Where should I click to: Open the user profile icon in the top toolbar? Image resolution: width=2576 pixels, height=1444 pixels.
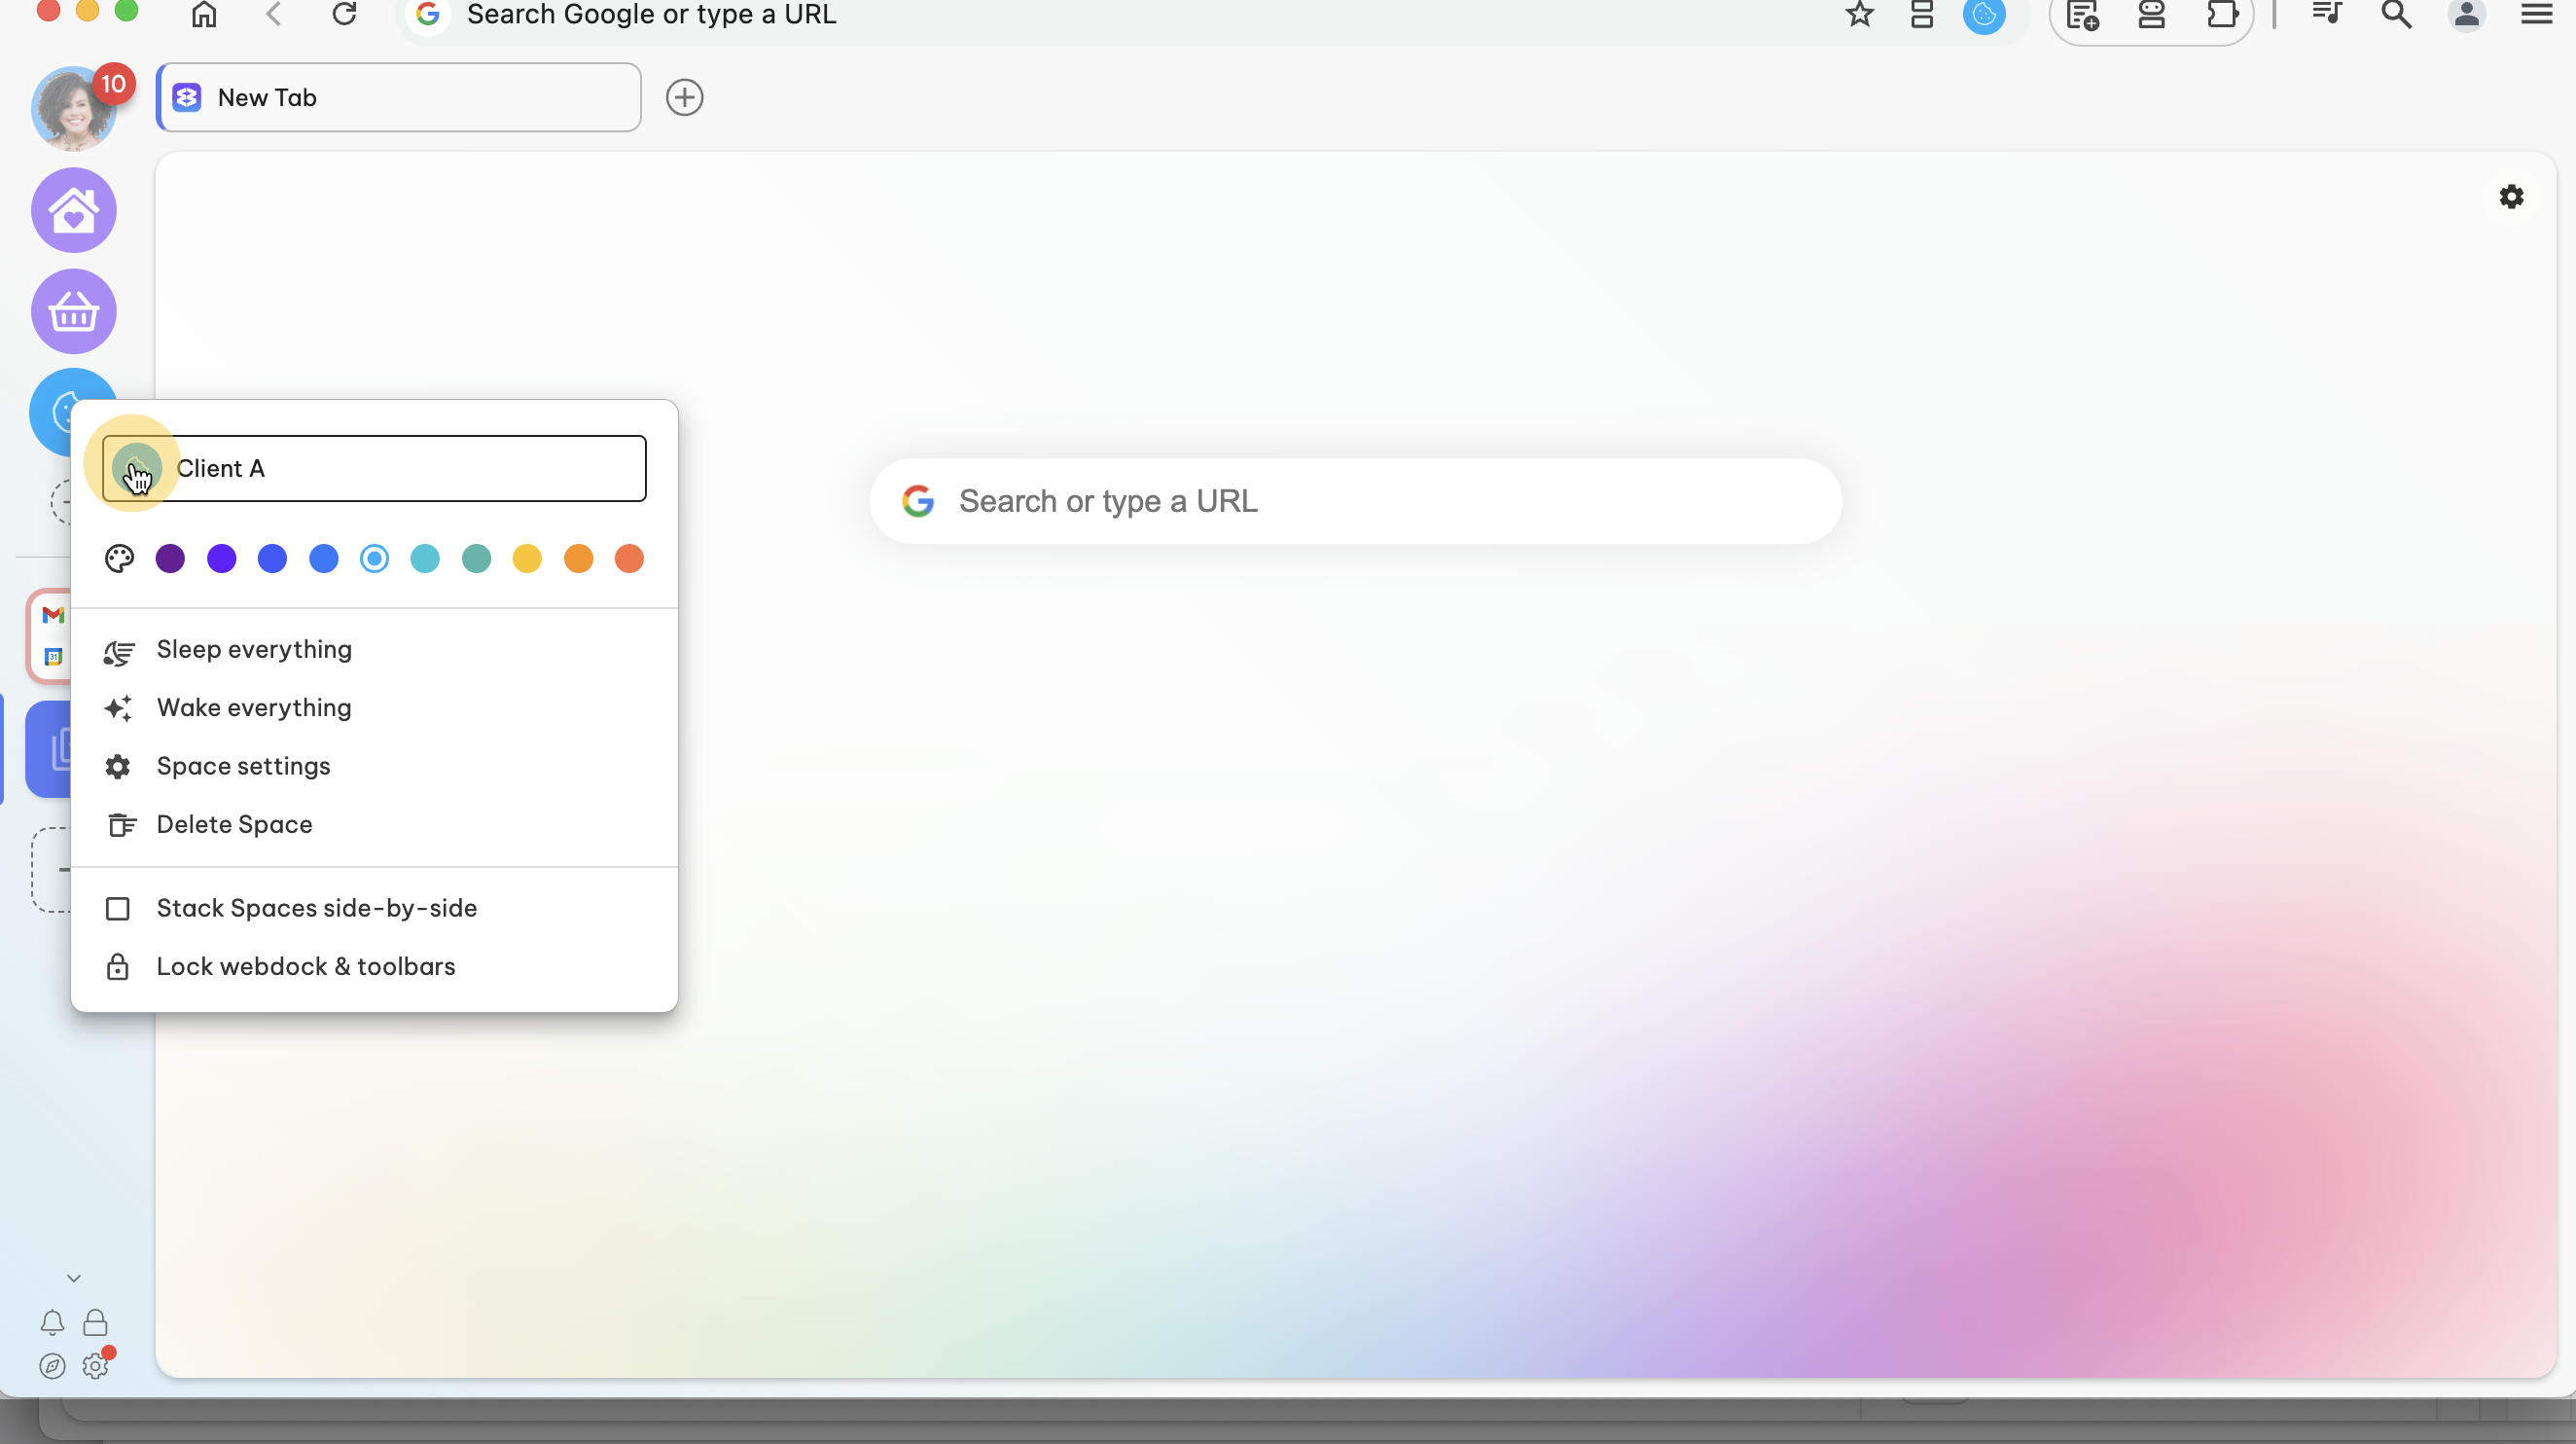[2466, 14]
